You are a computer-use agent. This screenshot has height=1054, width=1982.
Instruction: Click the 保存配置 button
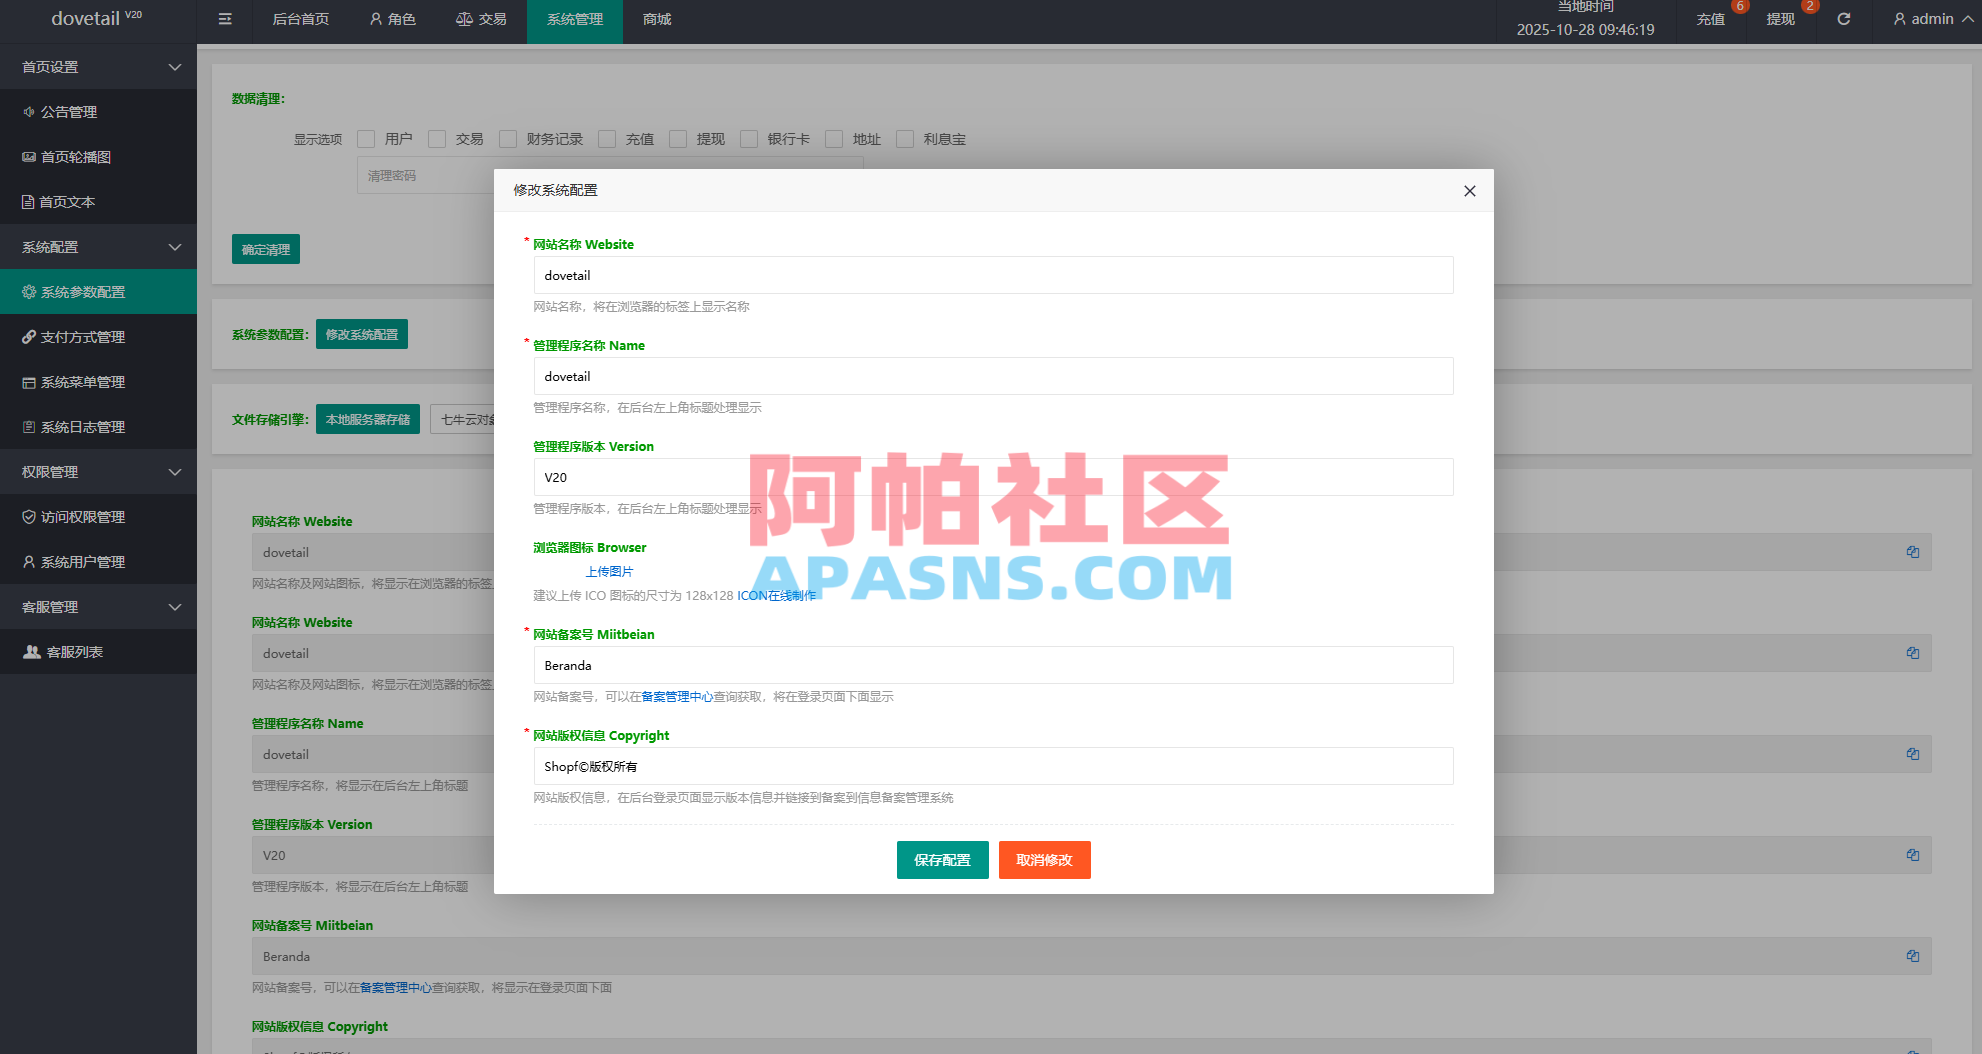(x=942, y=860)
